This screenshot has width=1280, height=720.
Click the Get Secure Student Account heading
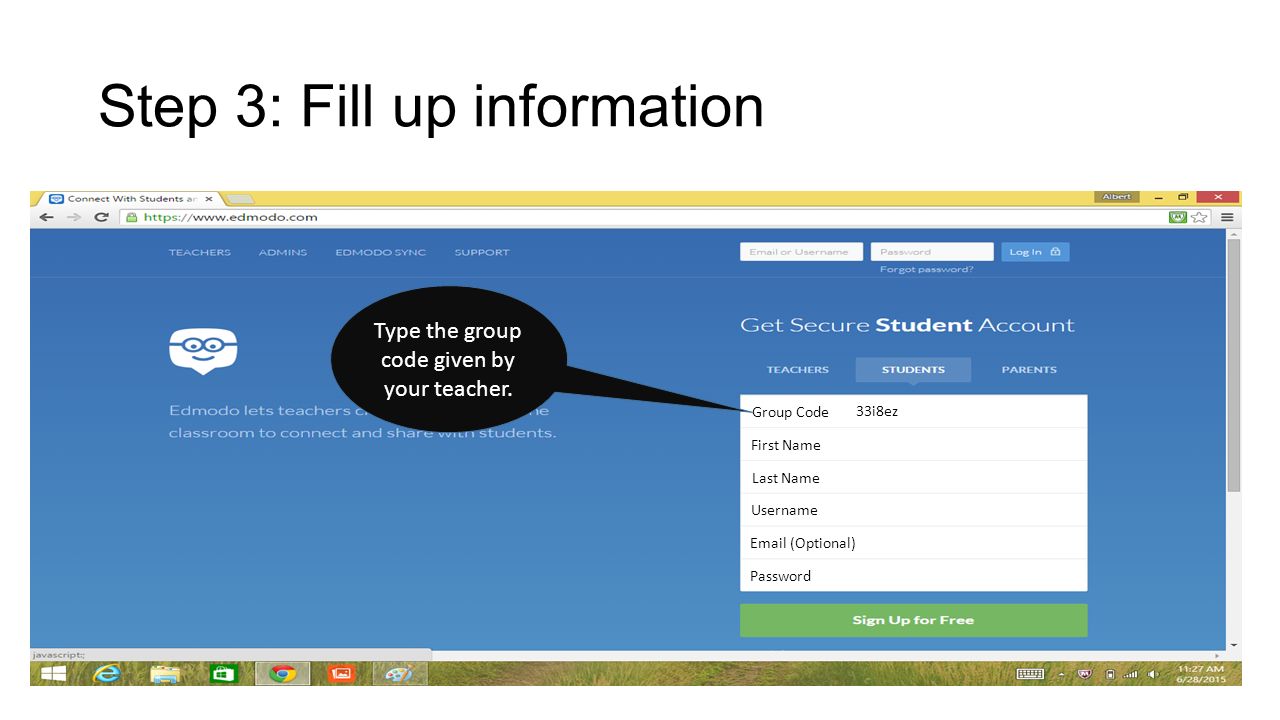click(907, 325)
